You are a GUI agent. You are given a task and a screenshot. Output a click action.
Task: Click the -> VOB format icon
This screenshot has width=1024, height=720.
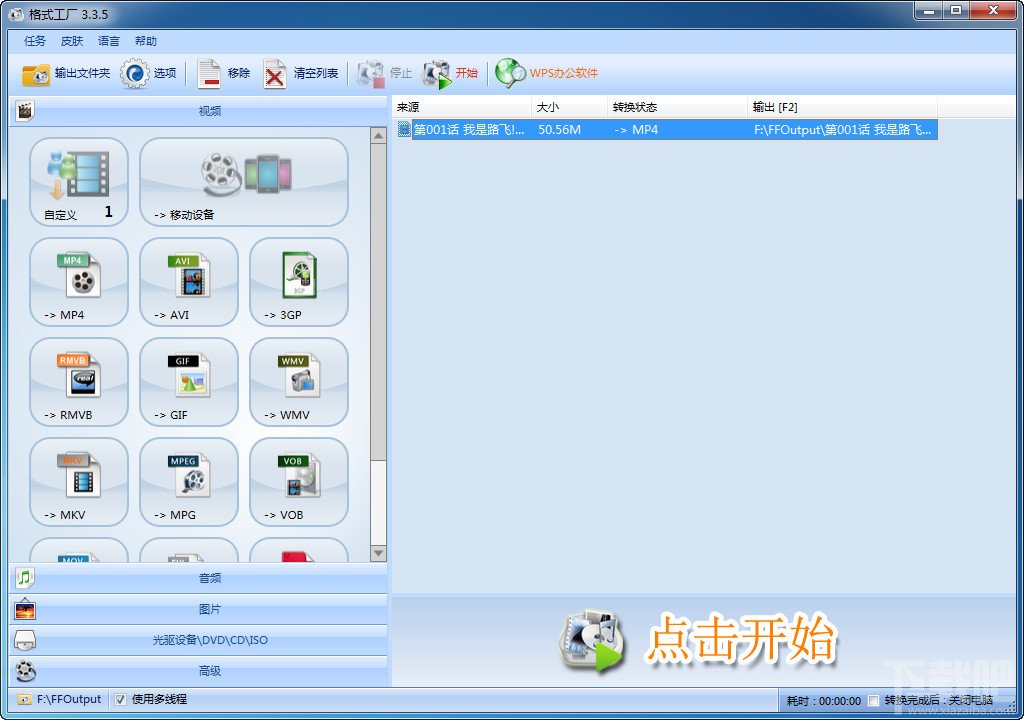(x=298, y=482)
